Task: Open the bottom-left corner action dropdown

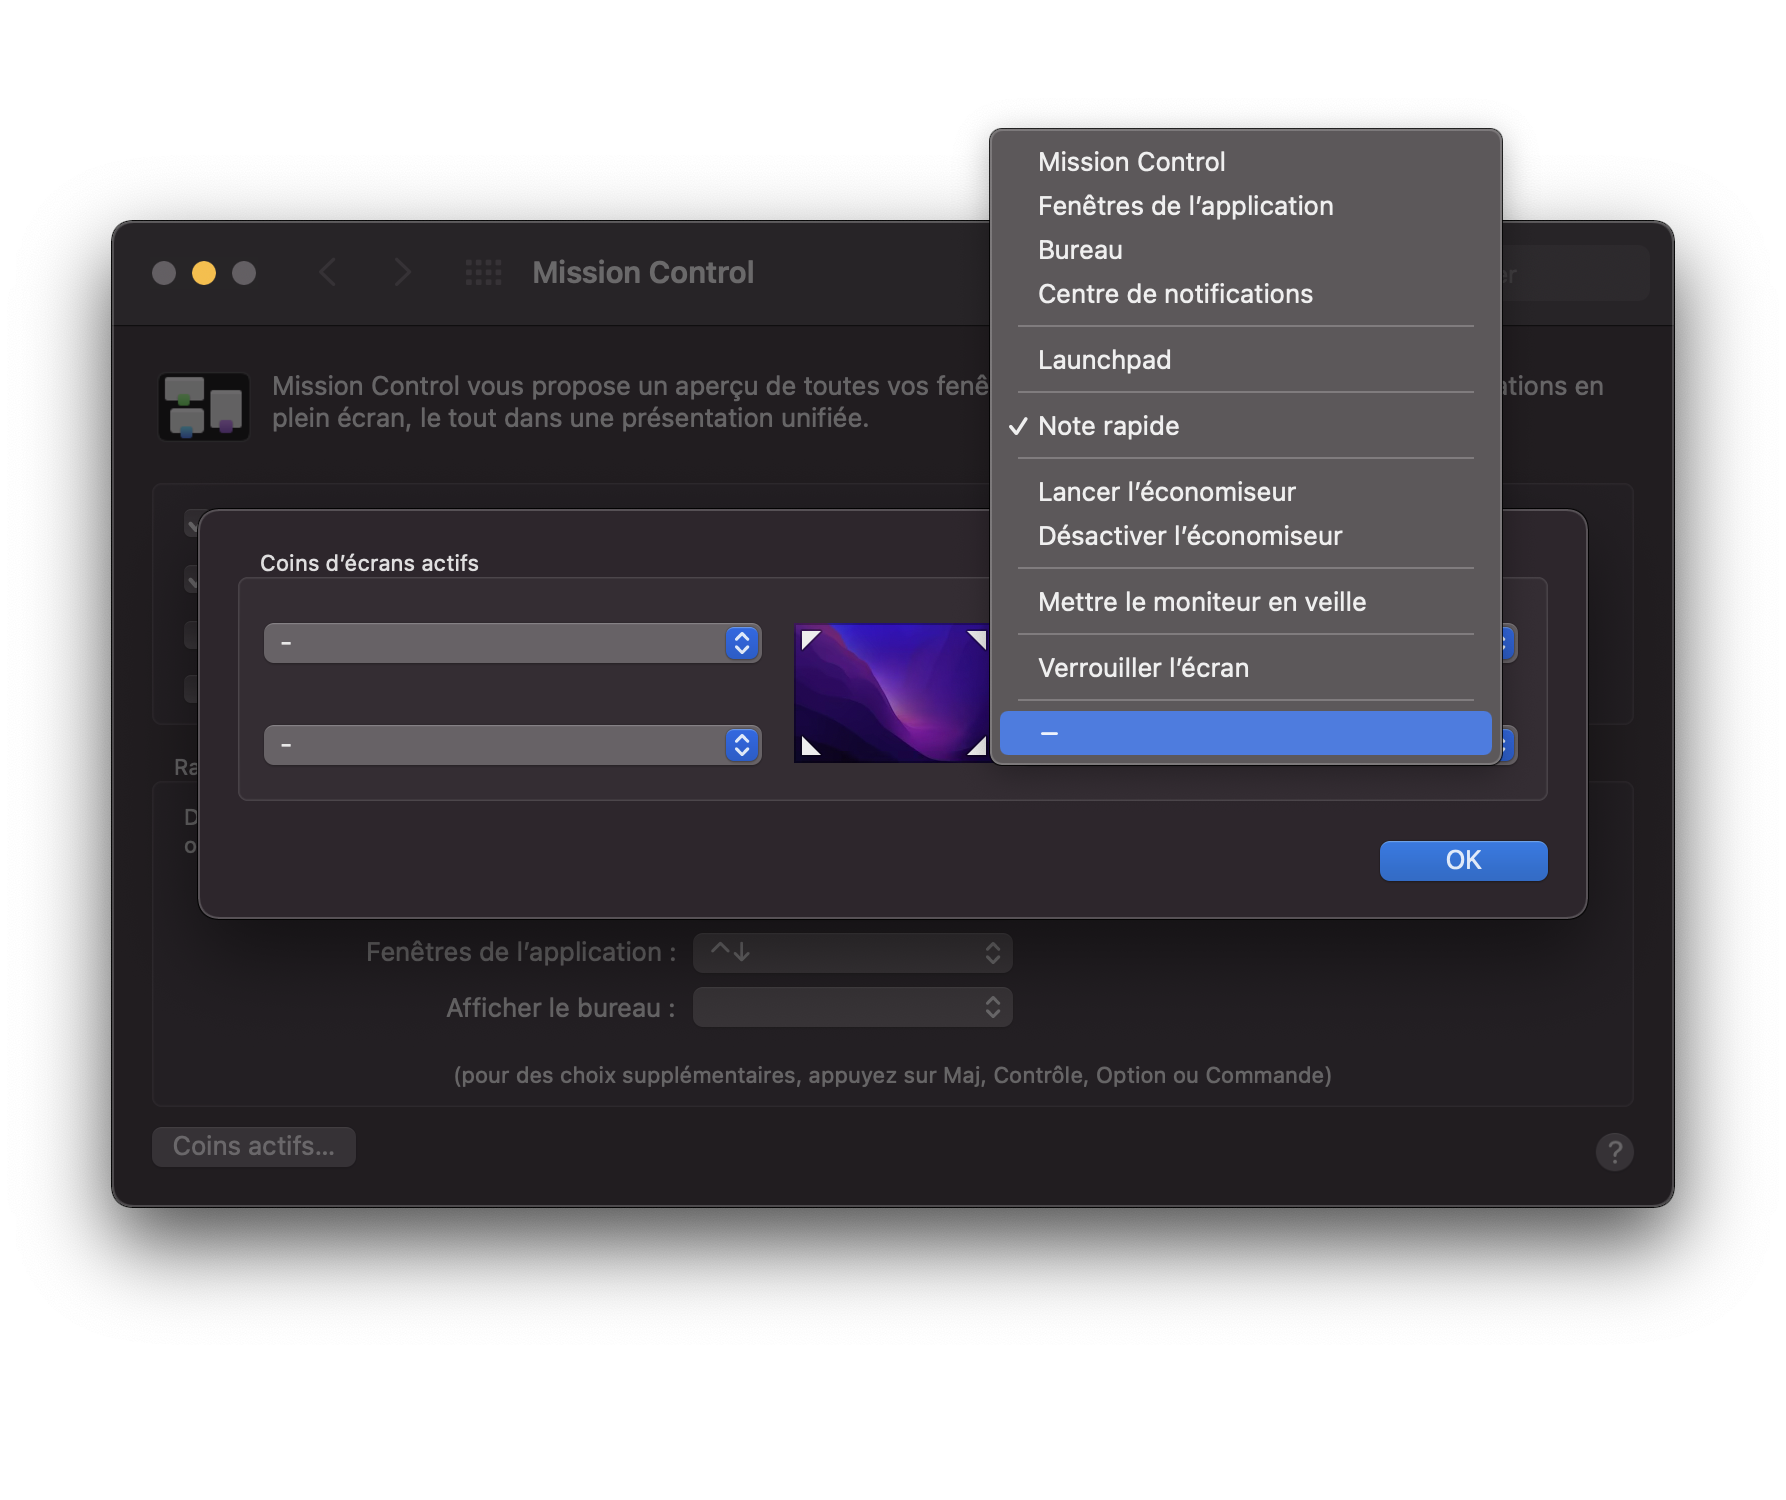Action: click(512, 745)
